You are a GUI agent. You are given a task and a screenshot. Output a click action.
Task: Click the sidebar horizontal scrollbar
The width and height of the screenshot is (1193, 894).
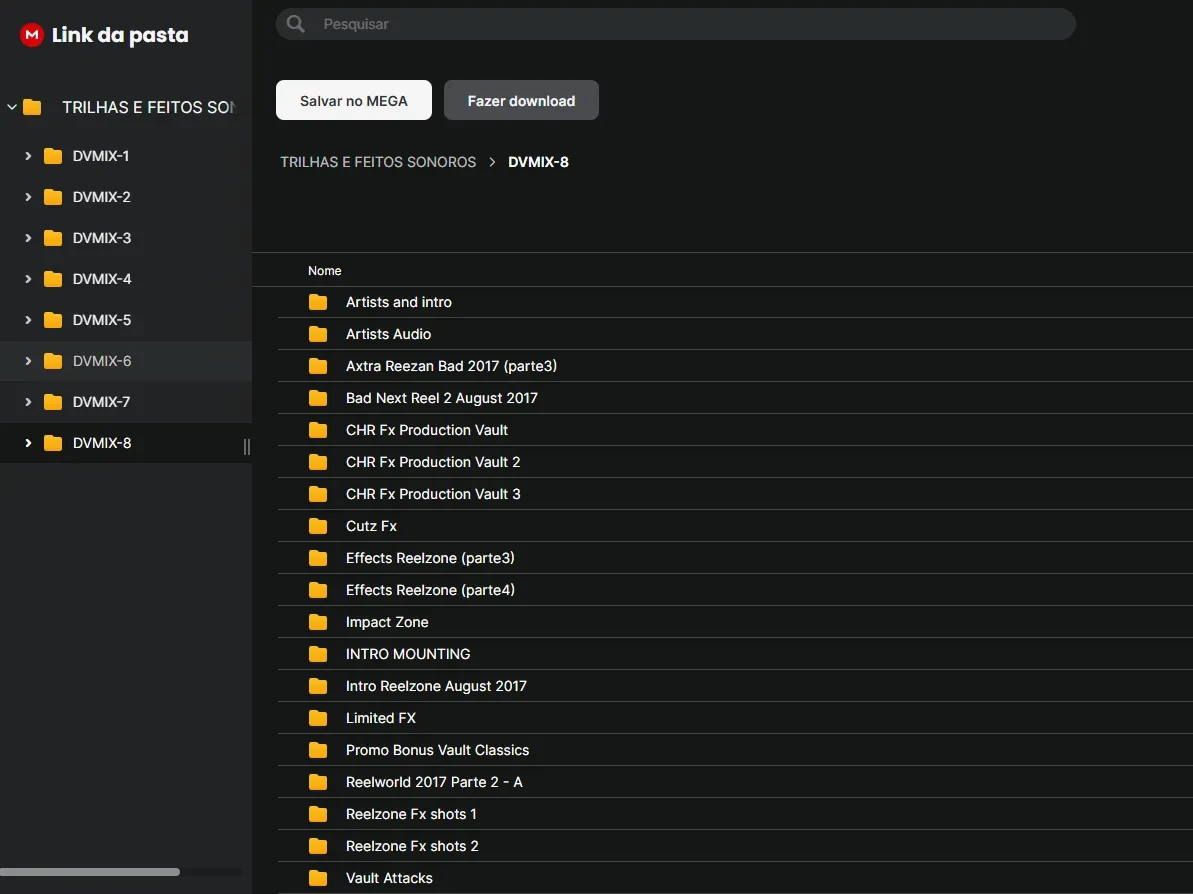pos(90,872)
